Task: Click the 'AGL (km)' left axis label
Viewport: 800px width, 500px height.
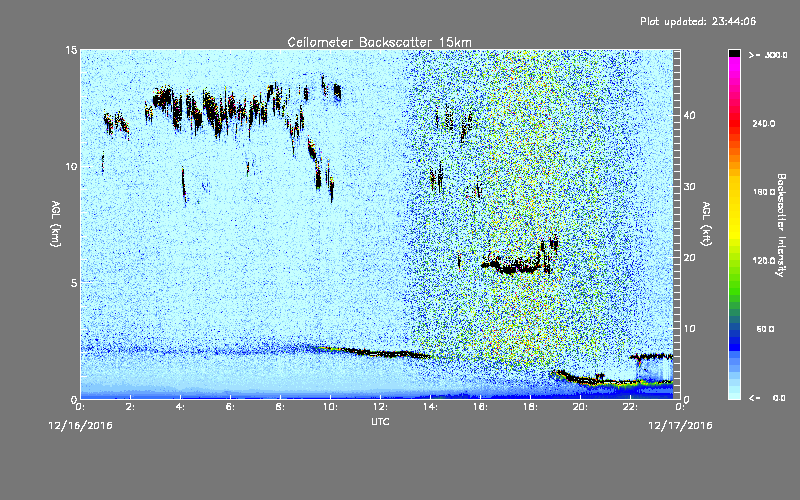Action: tap(56, 224)
